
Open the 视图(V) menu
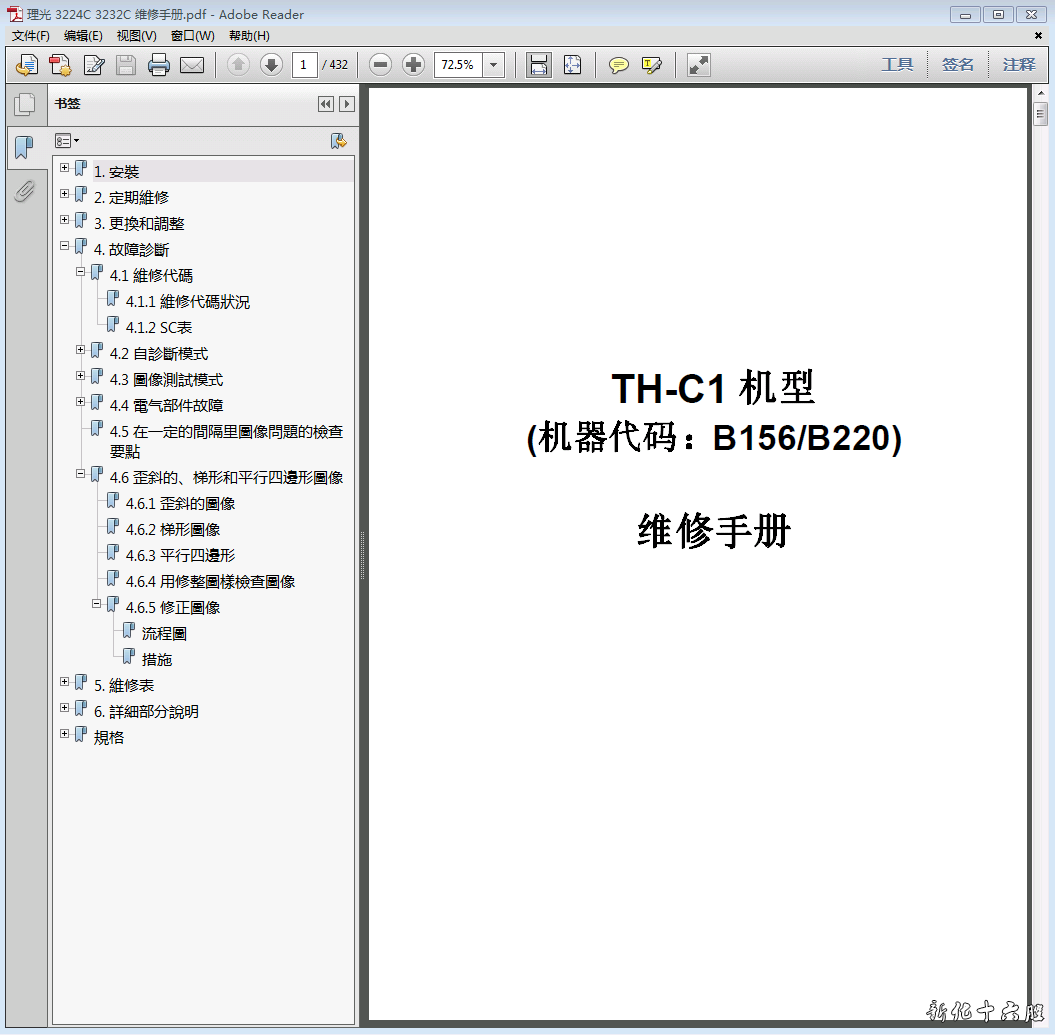(137, 36)
